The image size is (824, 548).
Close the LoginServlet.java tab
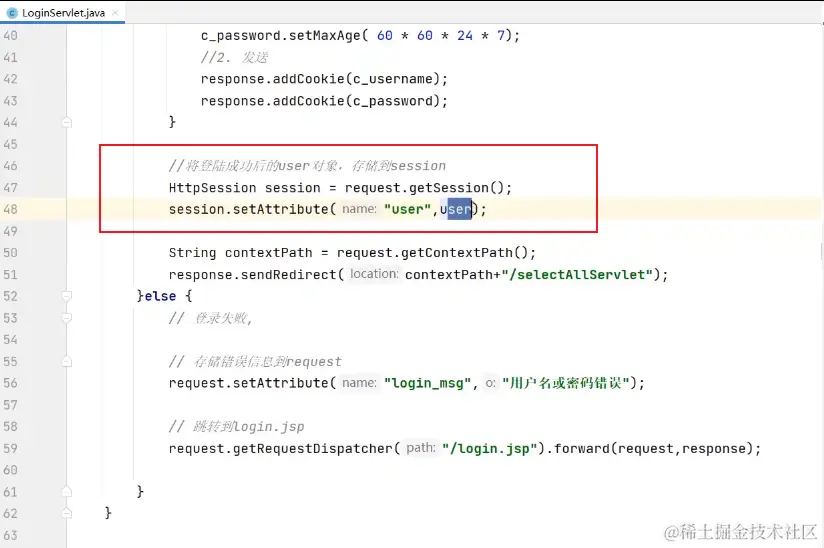[x=115, y=13]
